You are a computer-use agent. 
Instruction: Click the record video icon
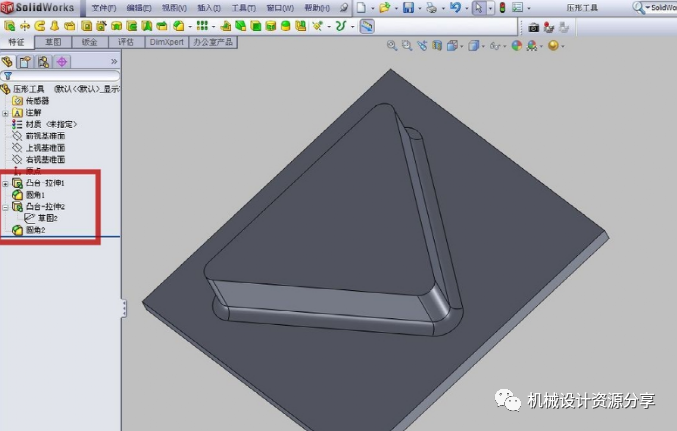point(549,28)
